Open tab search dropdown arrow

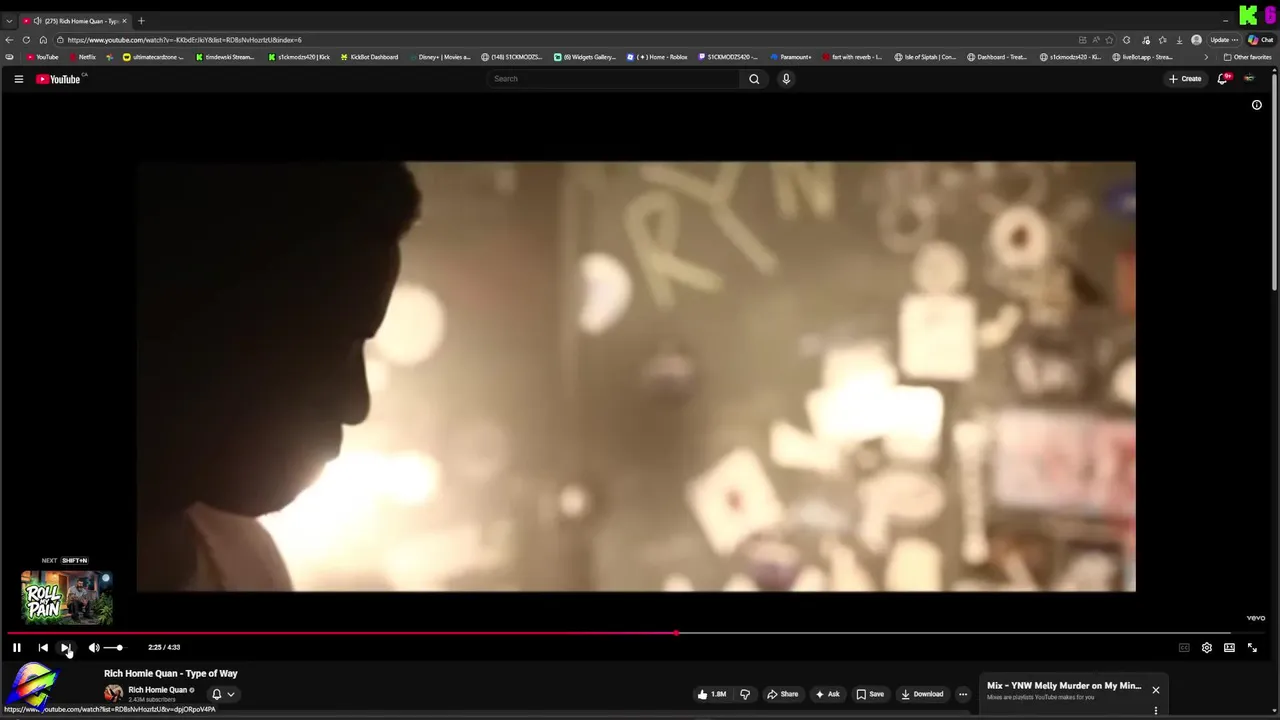(9, 21)
